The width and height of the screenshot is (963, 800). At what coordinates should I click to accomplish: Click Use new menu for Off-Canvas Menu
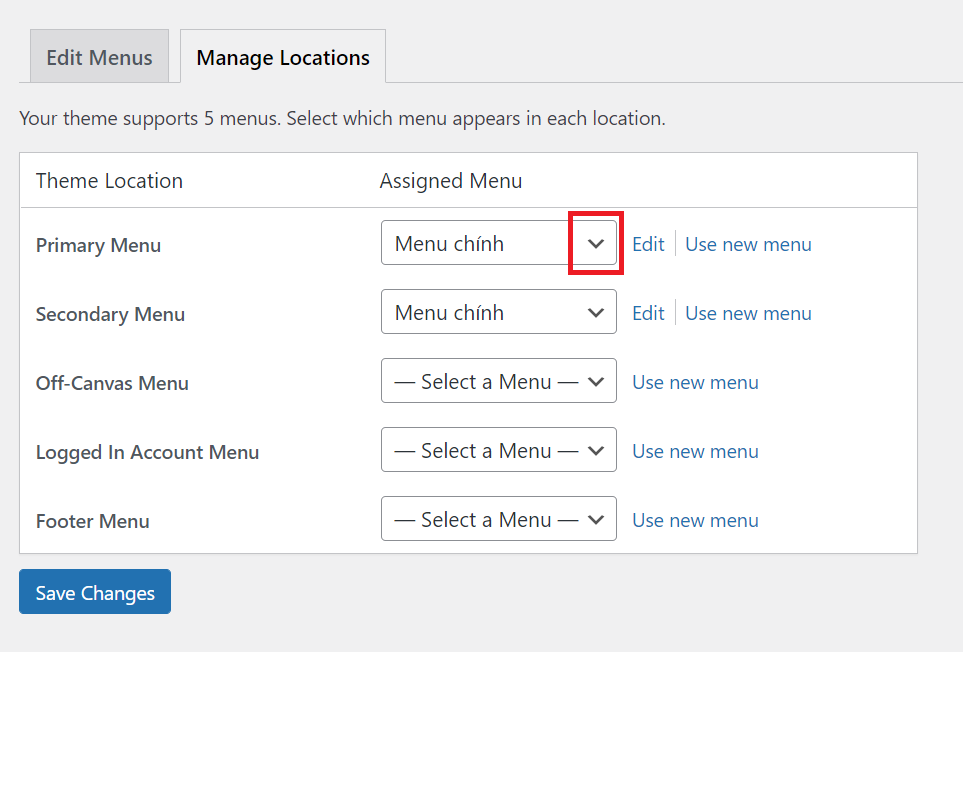click(695, 382)
